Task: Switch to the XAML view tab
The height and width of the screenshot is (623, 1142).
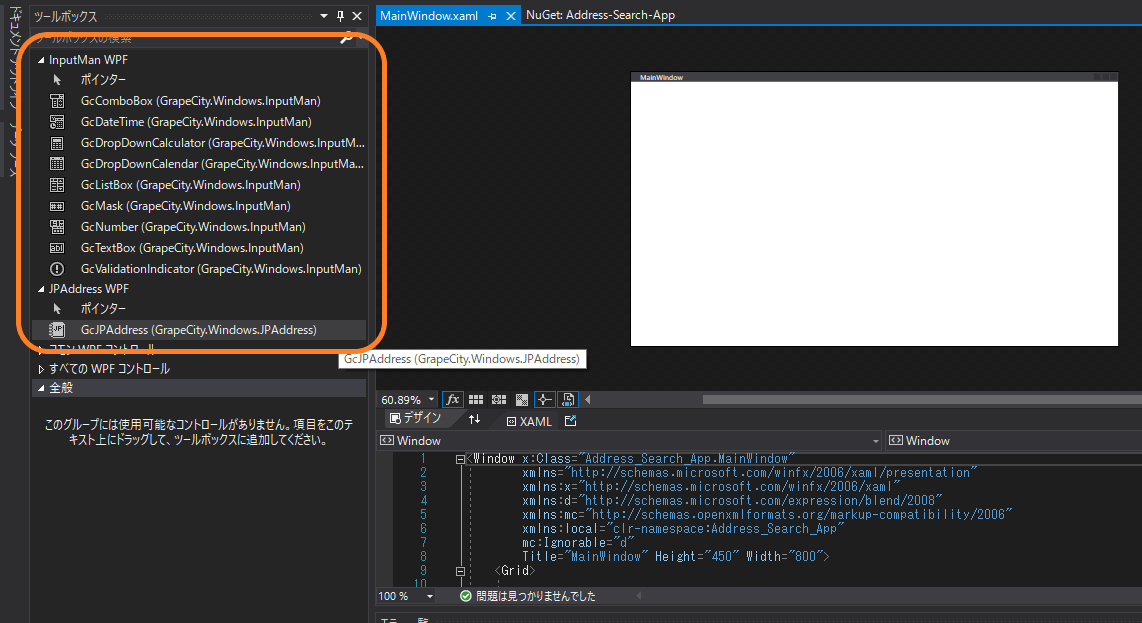Action: point(529,422)
